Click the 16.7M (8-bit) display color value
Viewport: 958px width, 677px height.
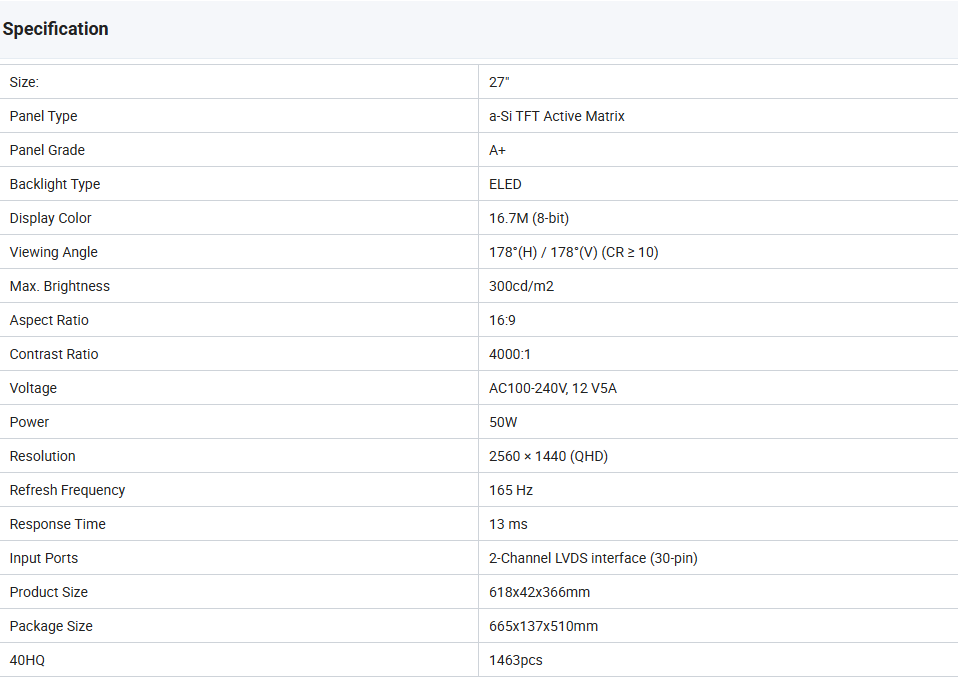click(x=529, y=218)
